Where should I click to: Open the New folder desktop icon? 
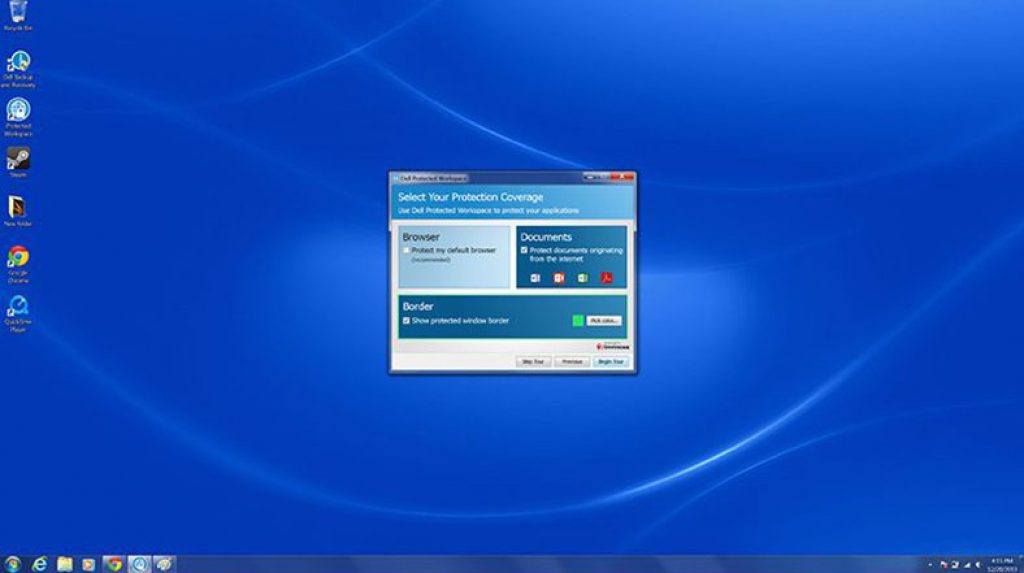coord(18,211)
